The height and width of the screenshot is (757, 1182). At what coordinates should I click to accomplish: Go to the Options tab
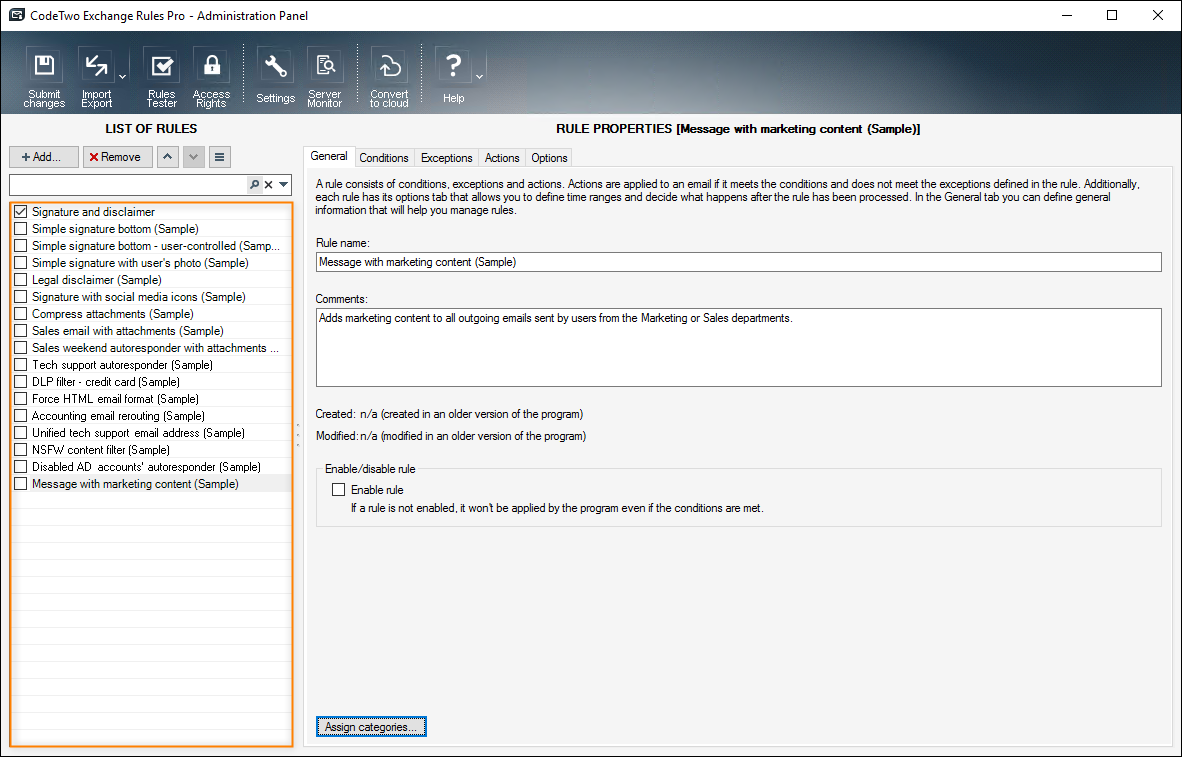(549, 158)
